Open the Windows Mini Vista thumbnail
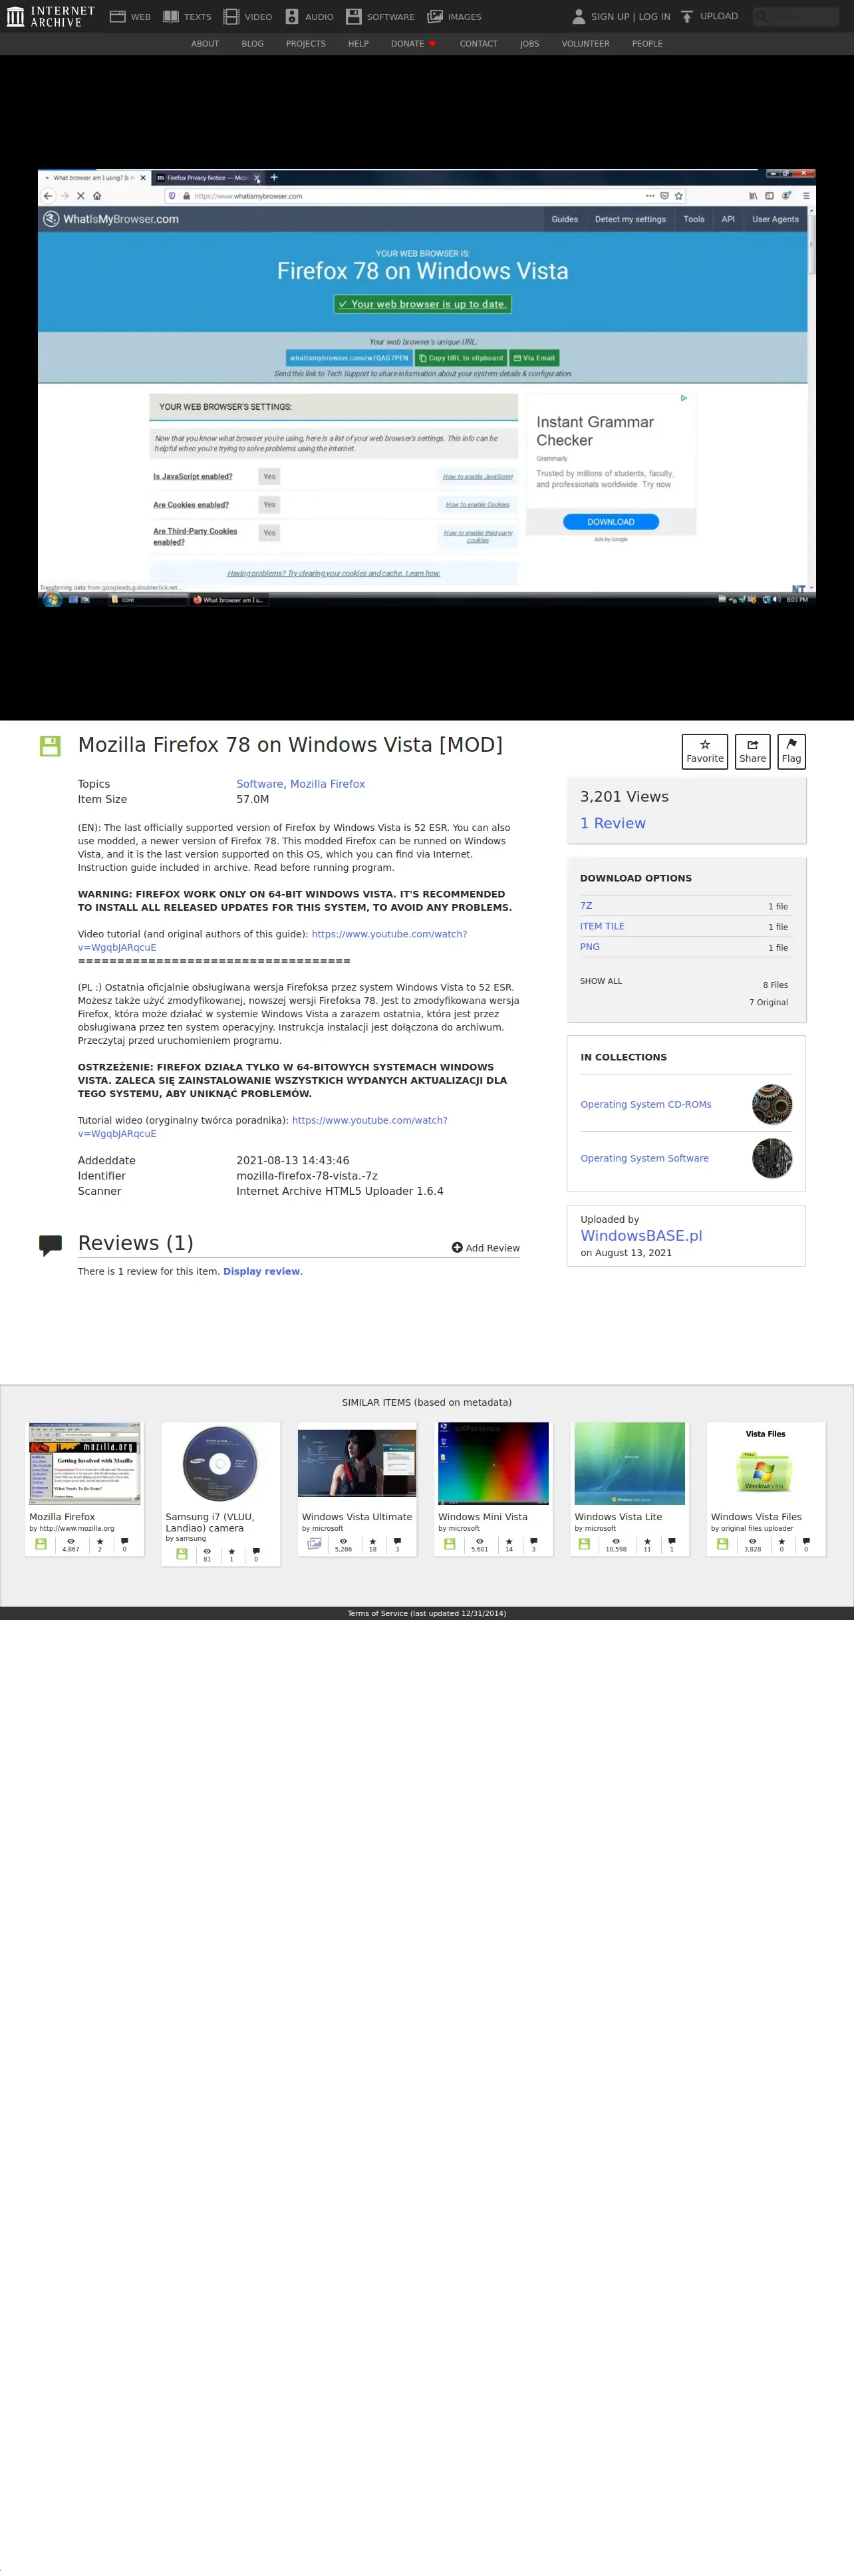The height and width of the screenshot is (2576, 854). point(493,1463)
